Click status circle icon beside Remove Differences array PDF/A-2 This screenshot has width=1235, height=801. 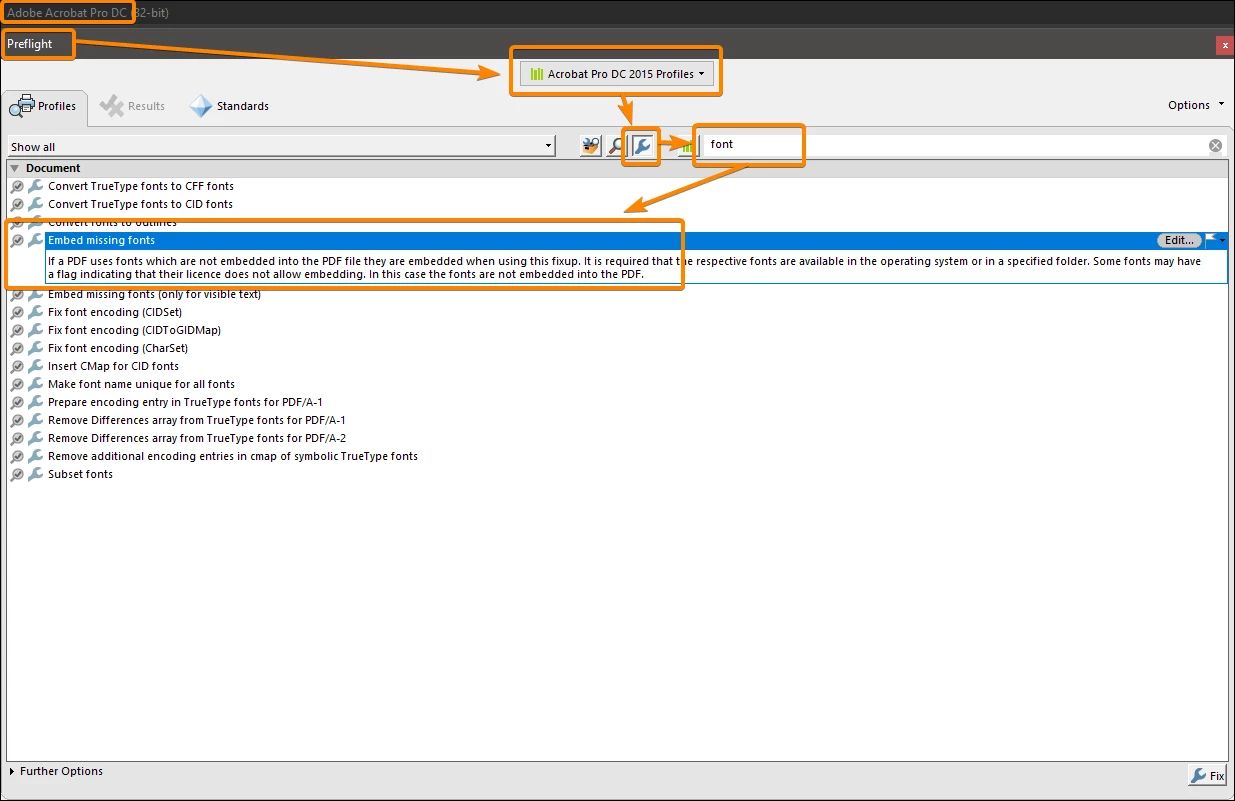pos(17,438)
